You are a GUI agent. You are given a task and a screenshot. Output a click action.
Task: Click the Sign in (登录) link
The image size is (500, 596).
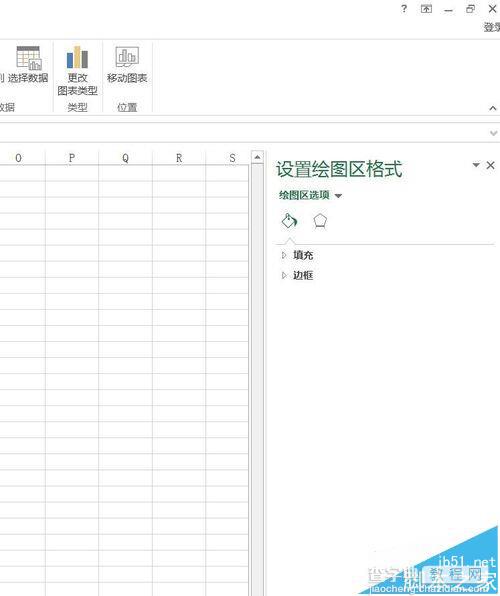[x=492, y=27]
